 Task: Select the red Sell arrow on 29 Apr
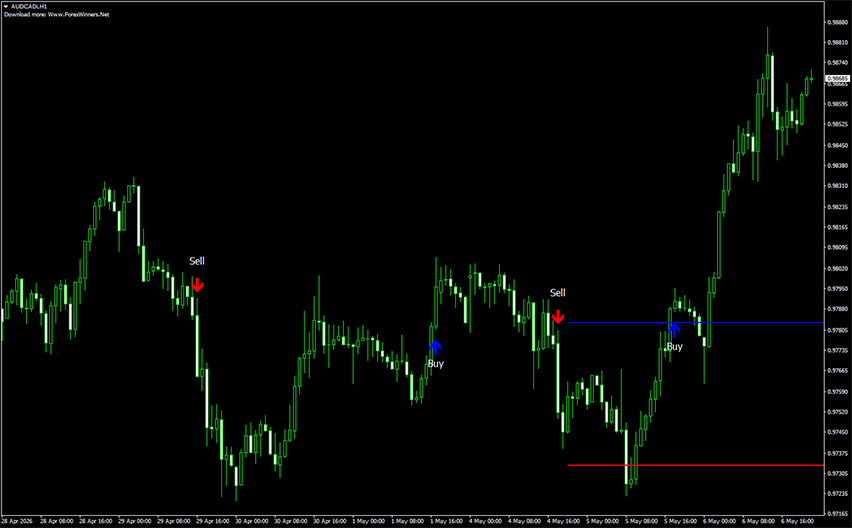[x=197, y=284]
